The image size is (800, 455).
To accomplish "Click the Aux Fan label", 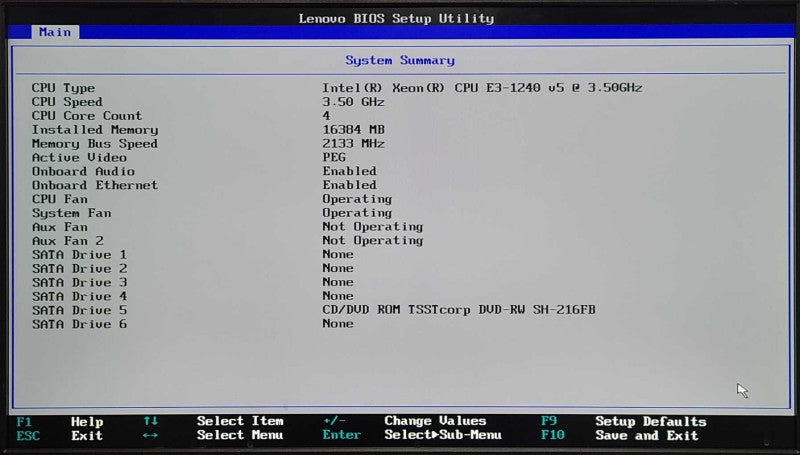I will [x=60, y=227].
